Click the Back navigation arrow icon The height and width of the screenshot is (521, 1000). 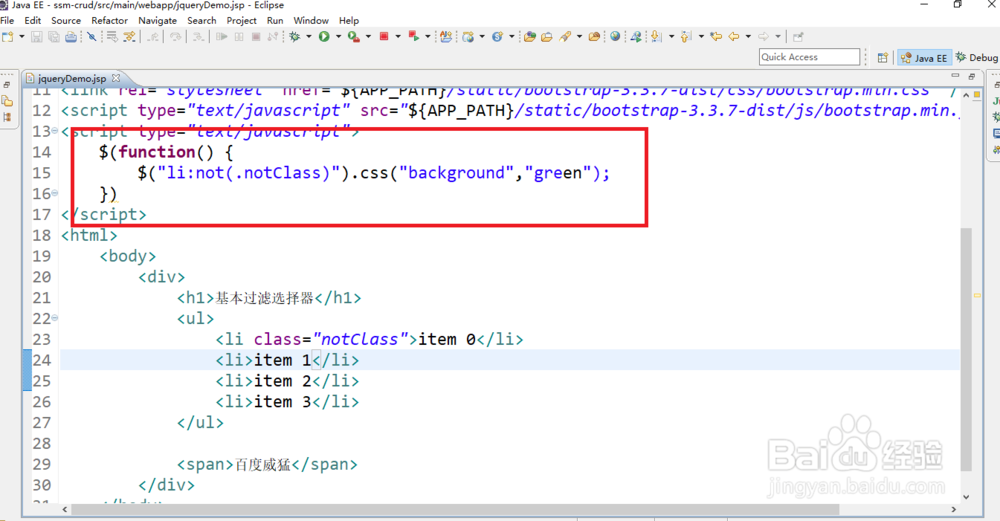pyautogui.click(x=733, y=36)
